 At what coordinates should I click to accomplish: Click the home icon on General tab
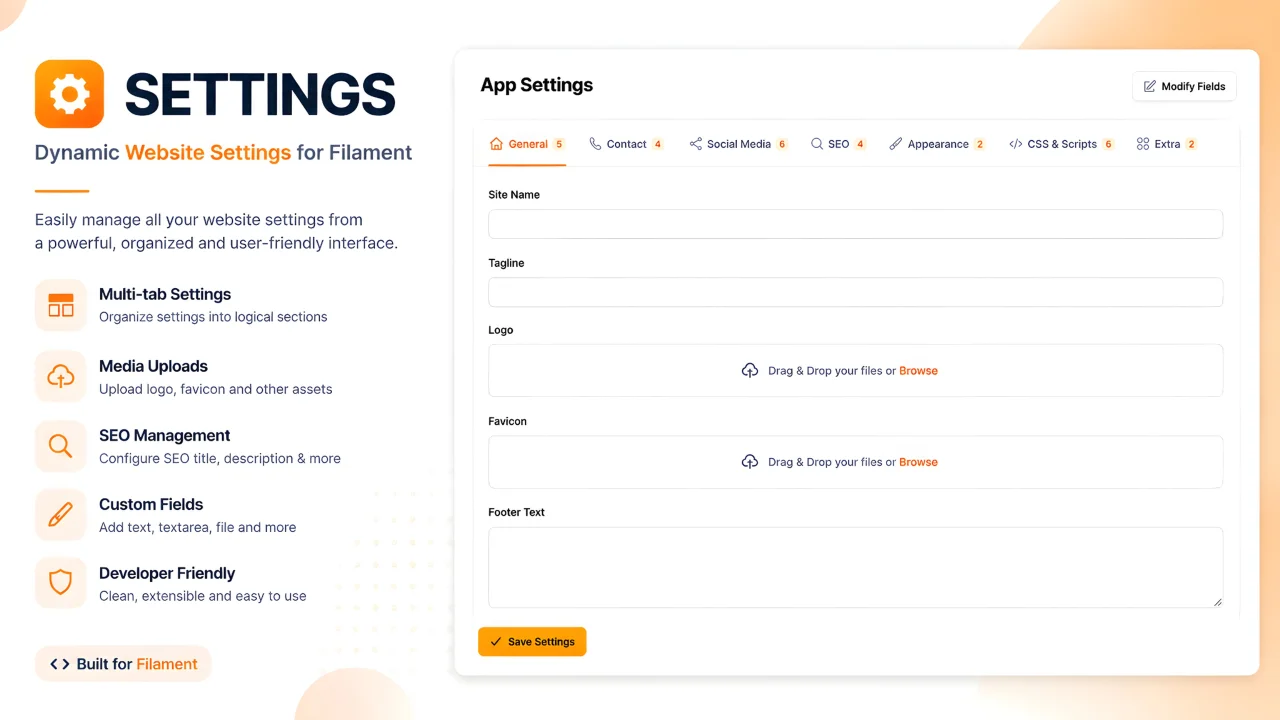click(496, 144)
